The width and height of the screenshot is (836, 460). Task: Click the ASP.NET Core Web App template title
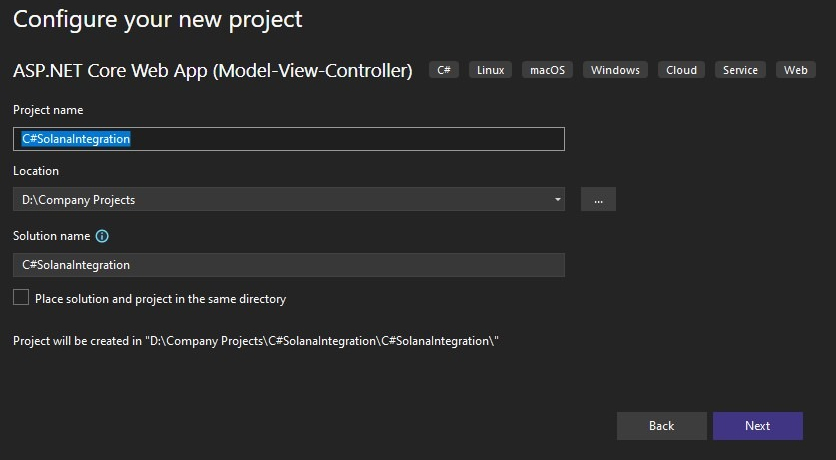pyautogui.click(x=213, y=71)
